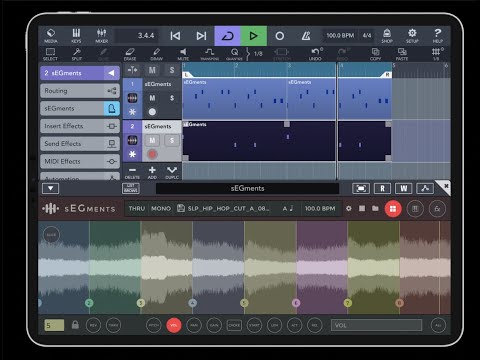Open the tempo setting showing 100.0 BPM

(x=340, y=35)
